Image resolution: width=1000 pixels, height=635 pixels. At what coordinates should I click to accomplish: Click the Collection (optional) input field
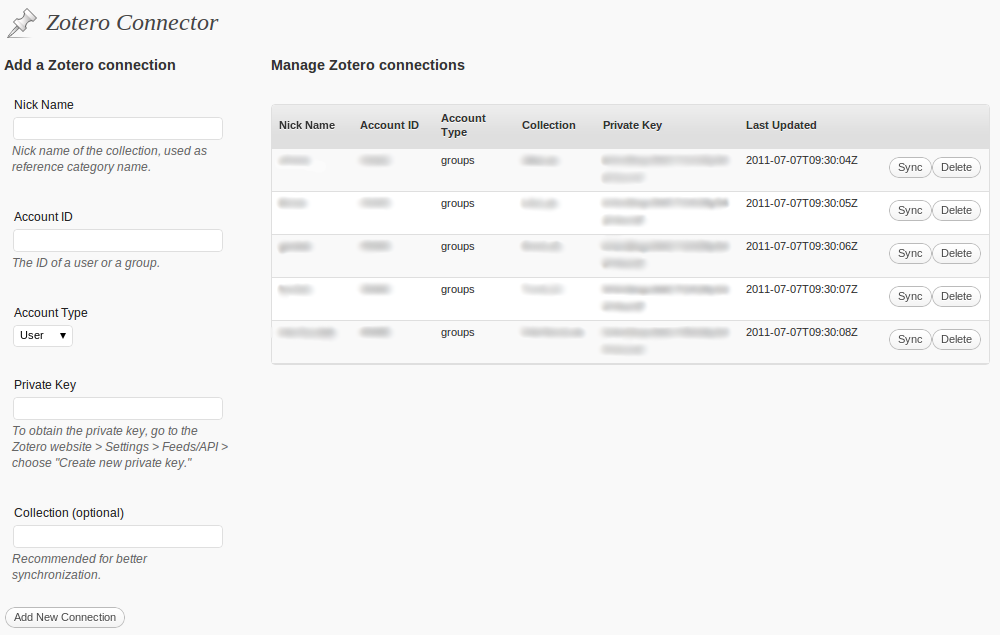pyautogui.click(x=118, y=537)
